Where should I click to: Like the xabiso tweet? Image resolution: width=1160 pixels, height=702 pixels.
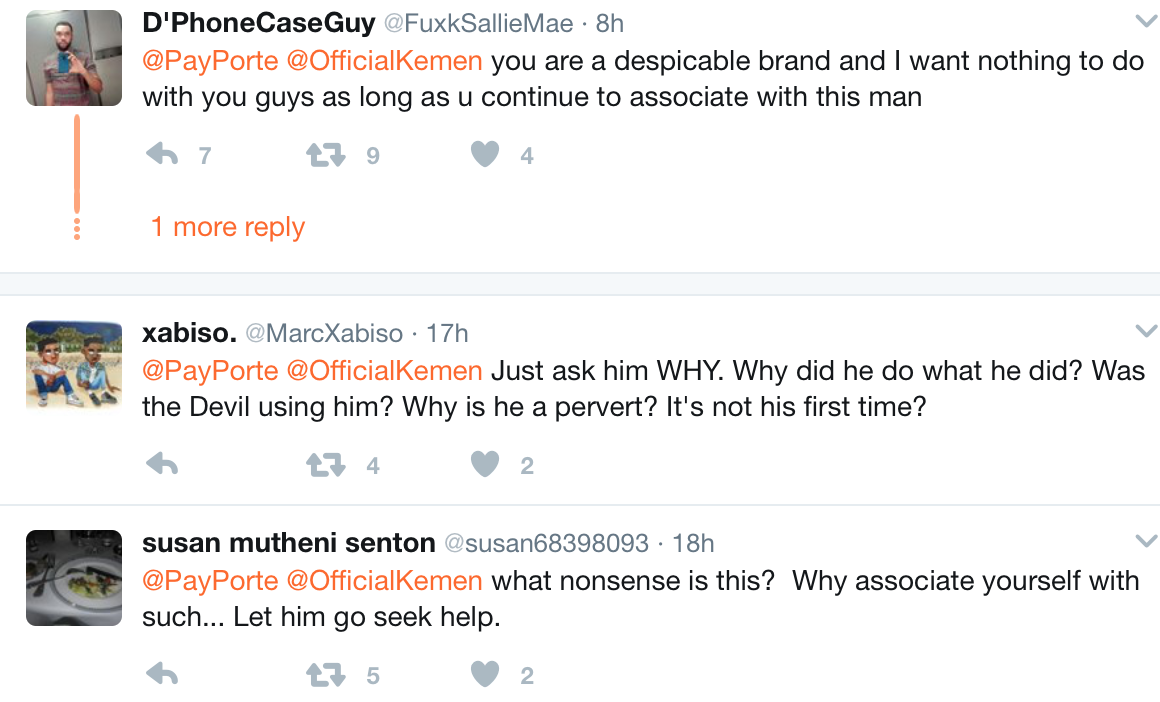(x=485, y=465)
